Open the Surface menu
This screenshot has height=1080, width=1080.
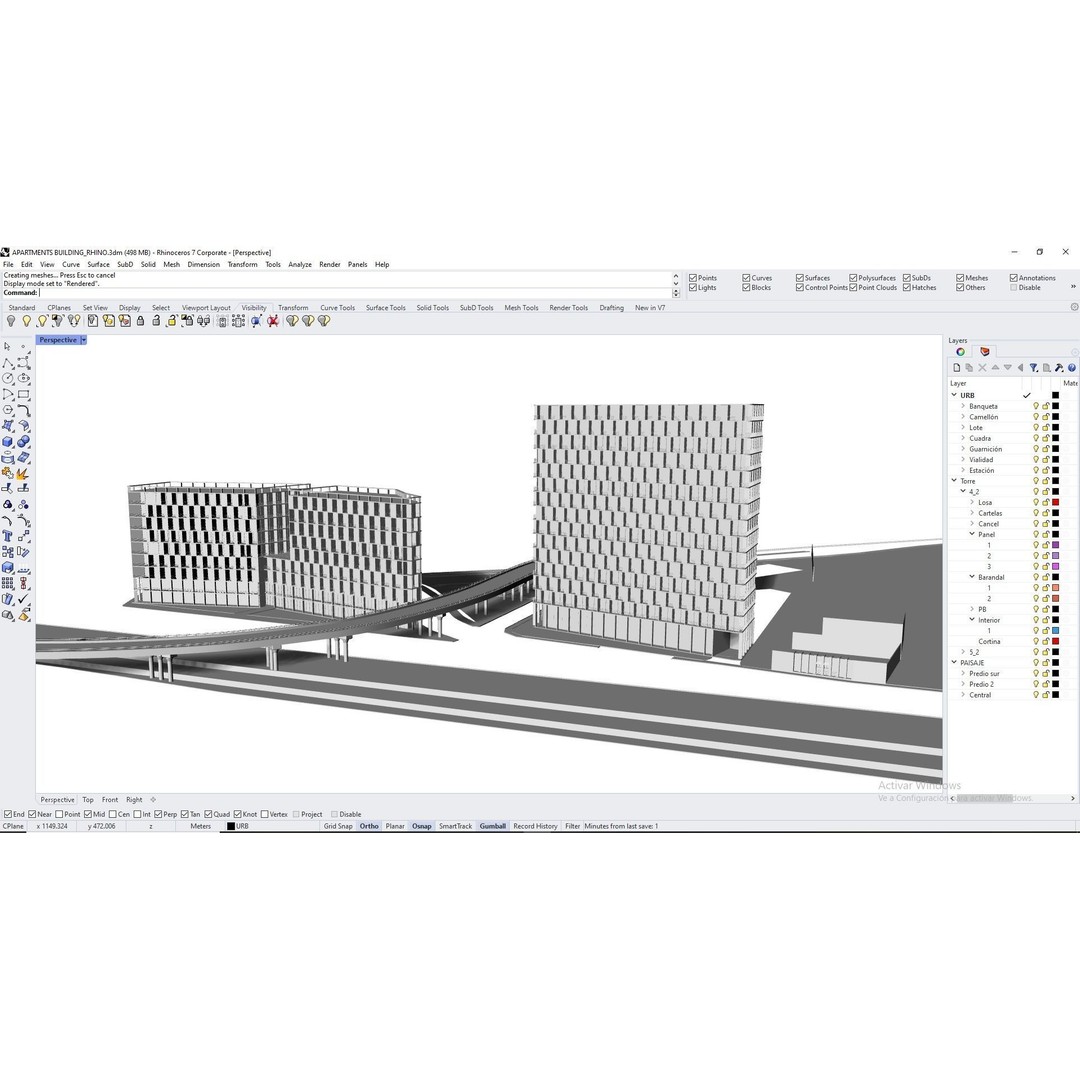(x=98, y=264)
